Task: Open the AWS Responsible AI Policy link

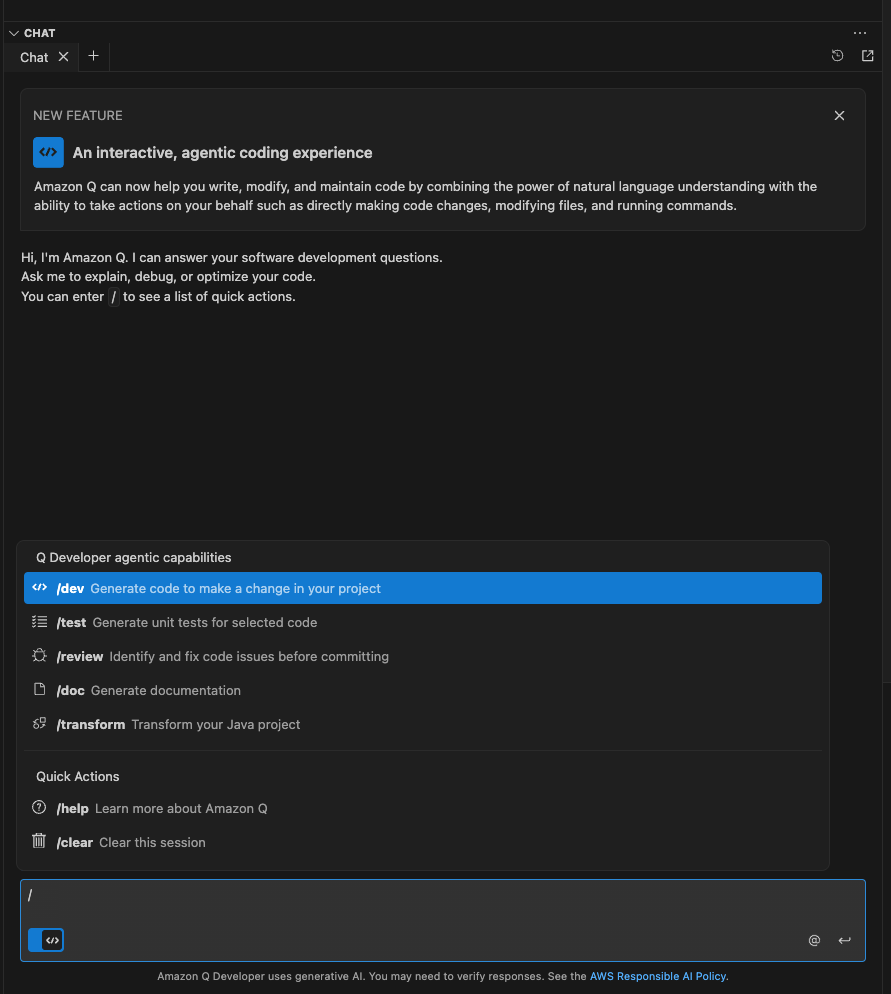Action: (x=658, y=976)
